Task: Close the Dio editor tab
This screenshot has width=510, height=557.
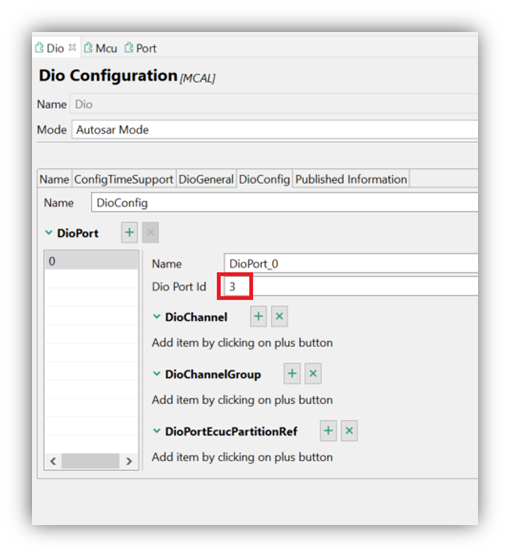Action: coord(72,47)
